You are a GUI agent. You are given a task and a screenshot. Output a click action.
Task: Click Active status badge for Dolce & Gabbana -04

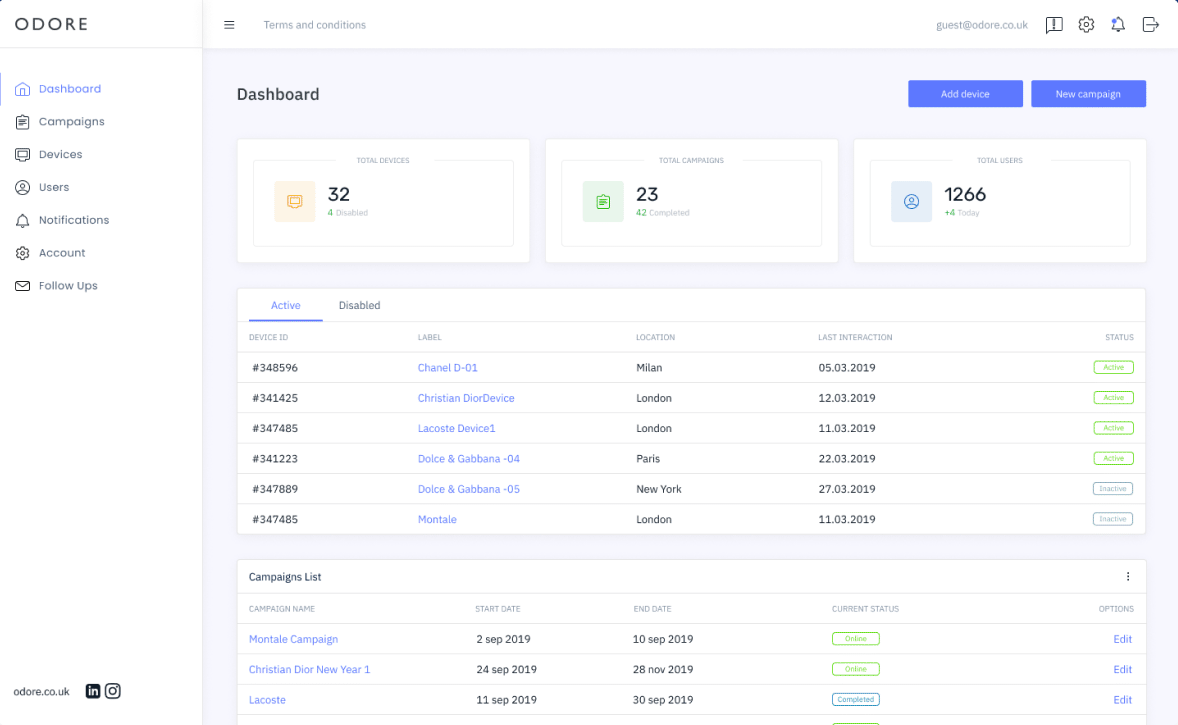point(1113,458)
